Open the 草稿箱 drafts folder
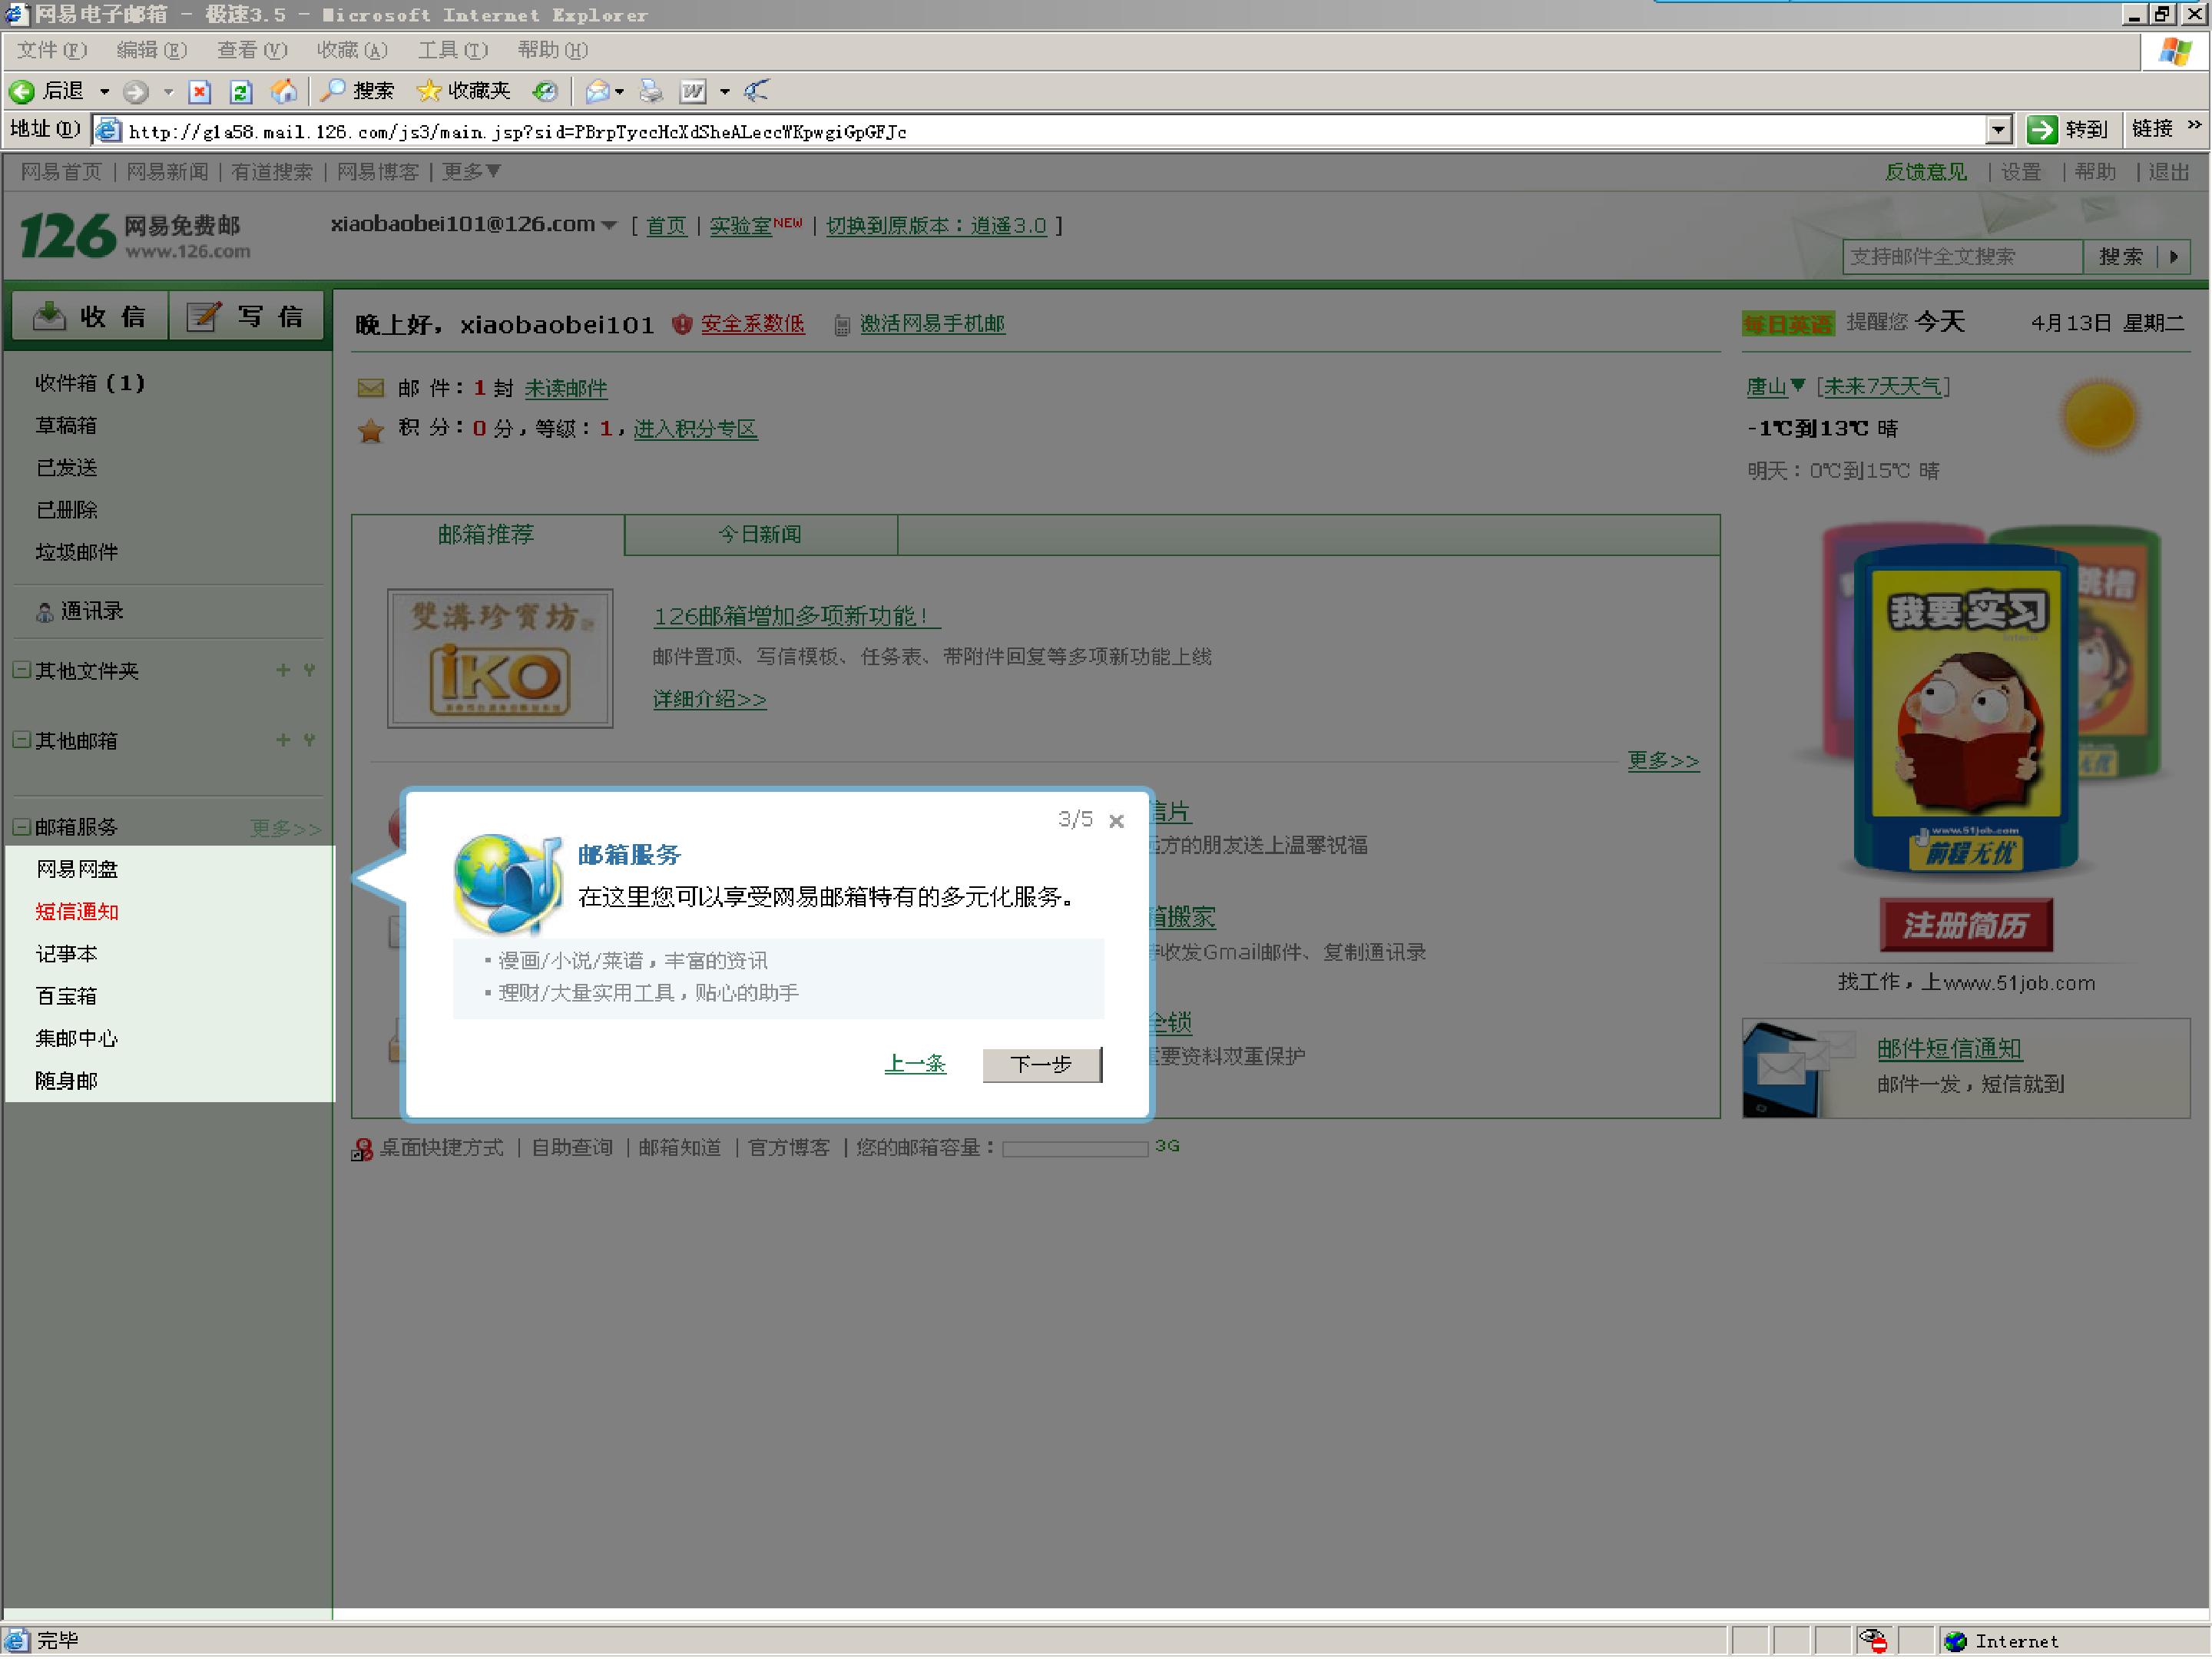 pyautogui.click(x=66, y=426)
